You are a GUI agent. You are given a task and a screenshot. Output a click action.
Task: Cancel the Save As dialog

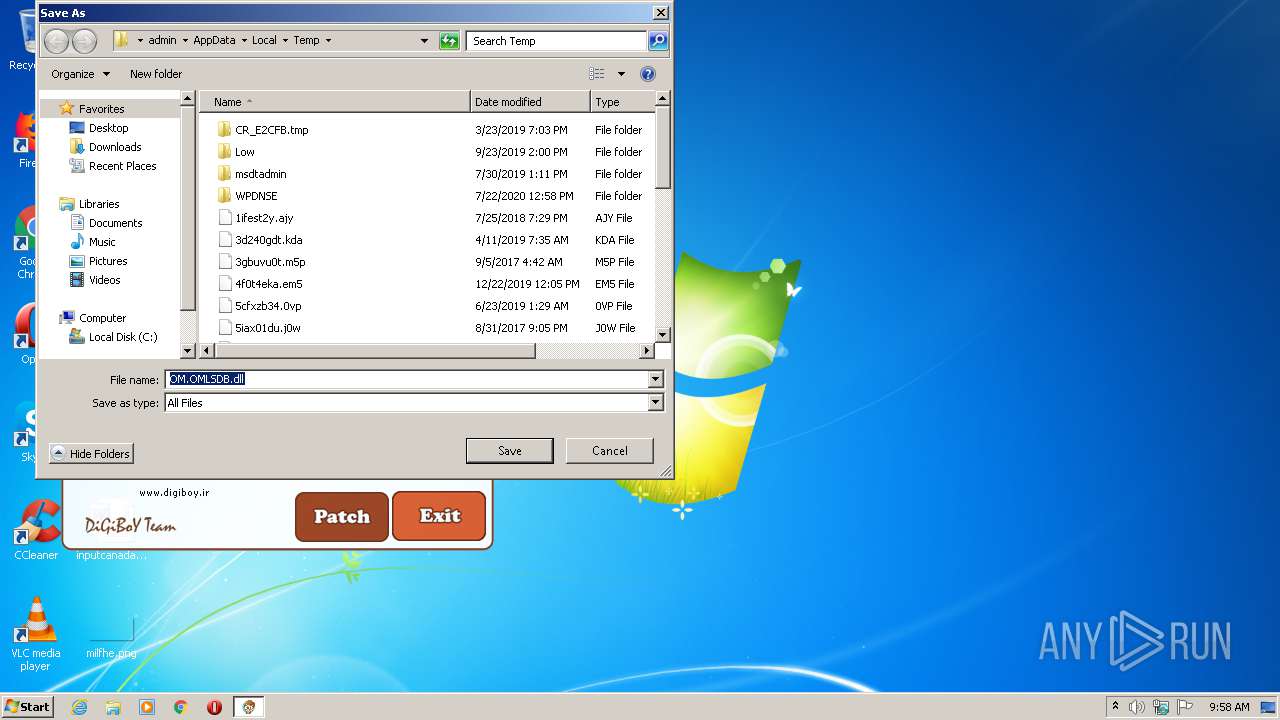tap(610, 451)
